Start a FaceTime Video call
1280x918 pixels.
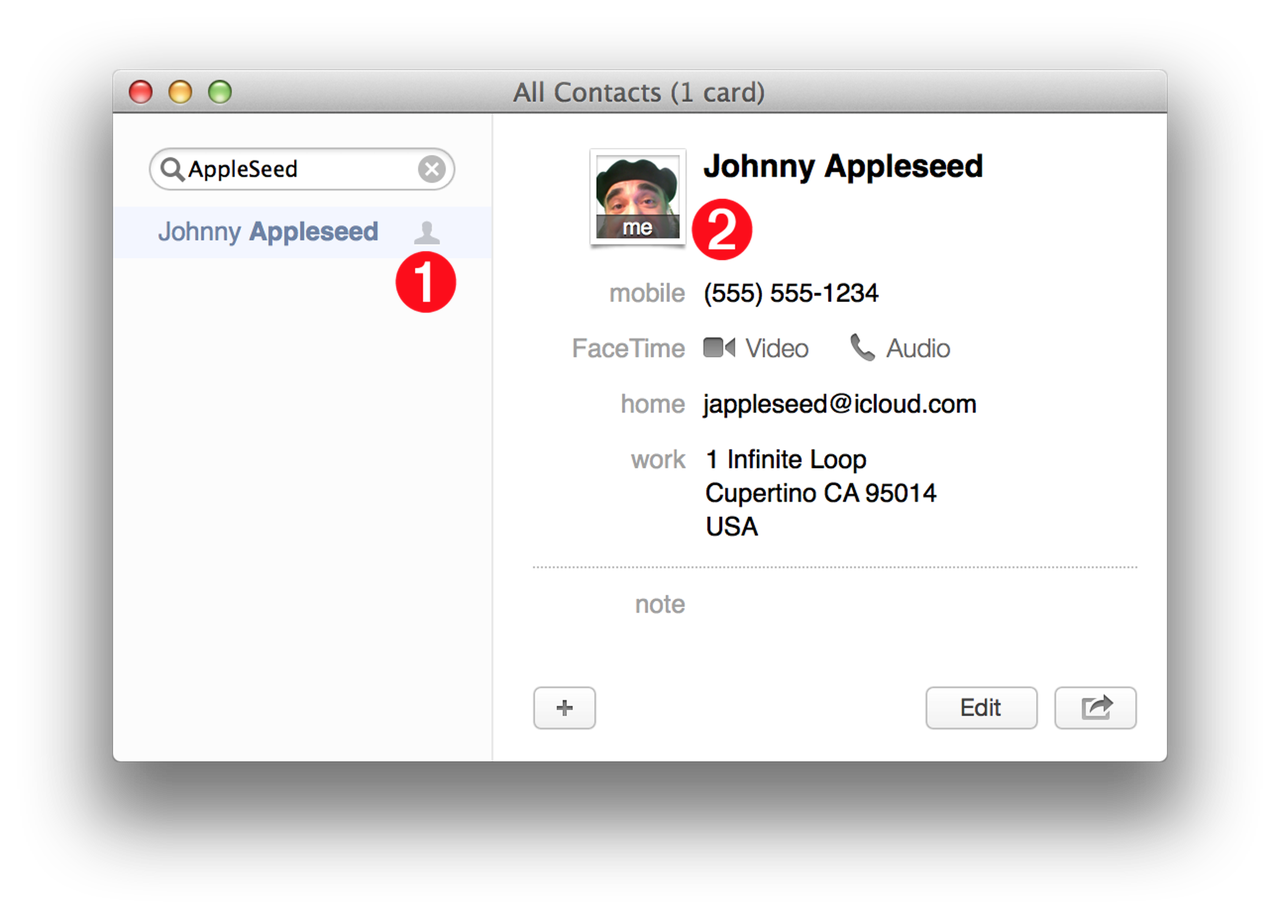click(757, 348)
